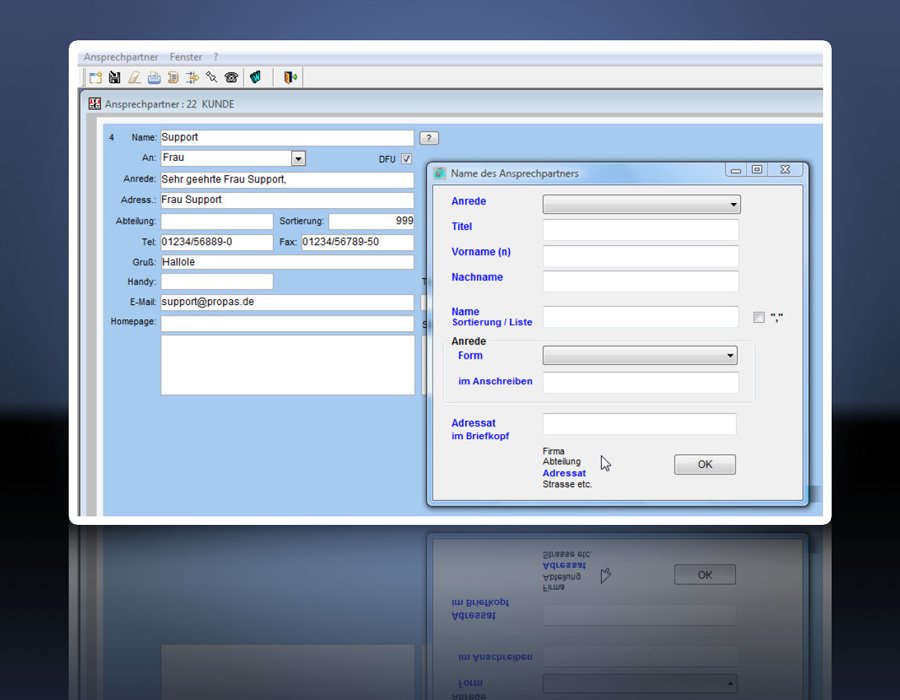Click the Name Sortierung / Liste field

coord(641,317)
